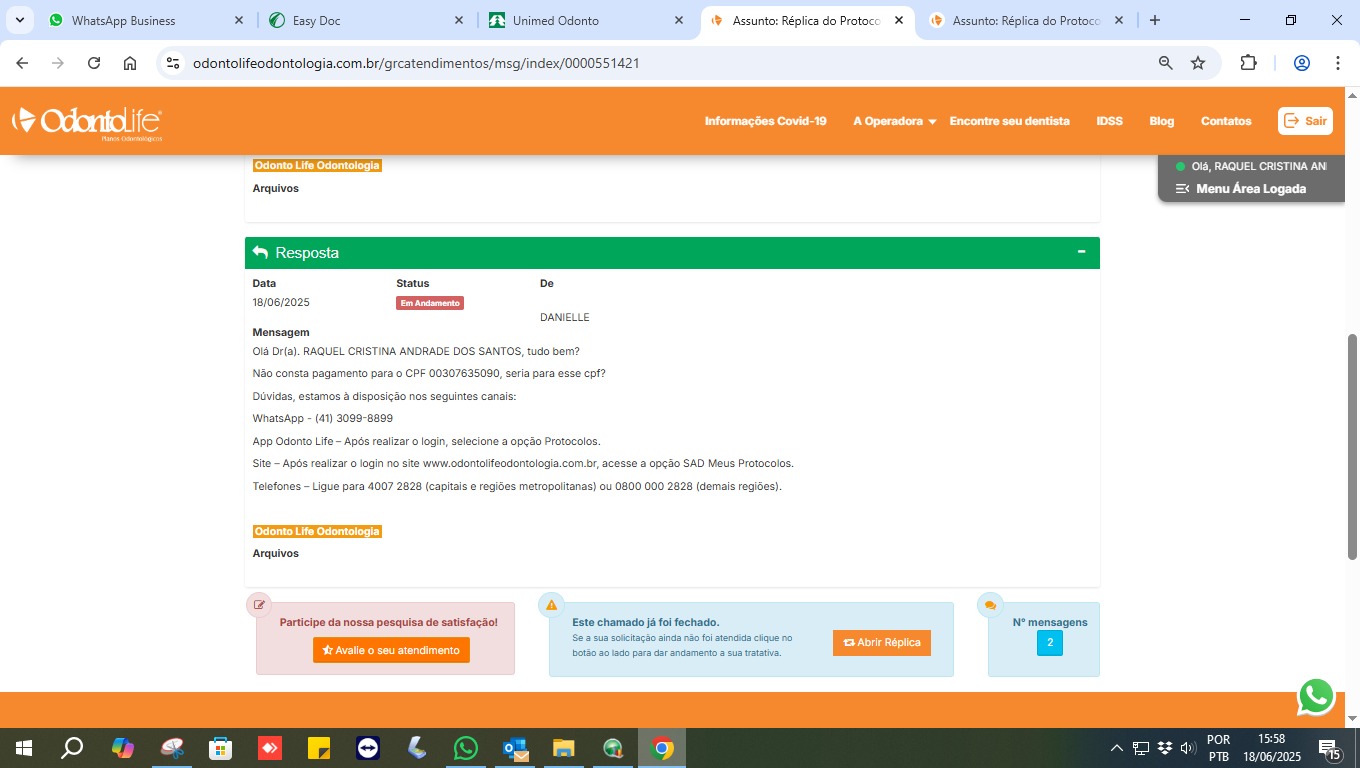Click the chat bubbles icon above Nº mensagens

tap(990, 605)
